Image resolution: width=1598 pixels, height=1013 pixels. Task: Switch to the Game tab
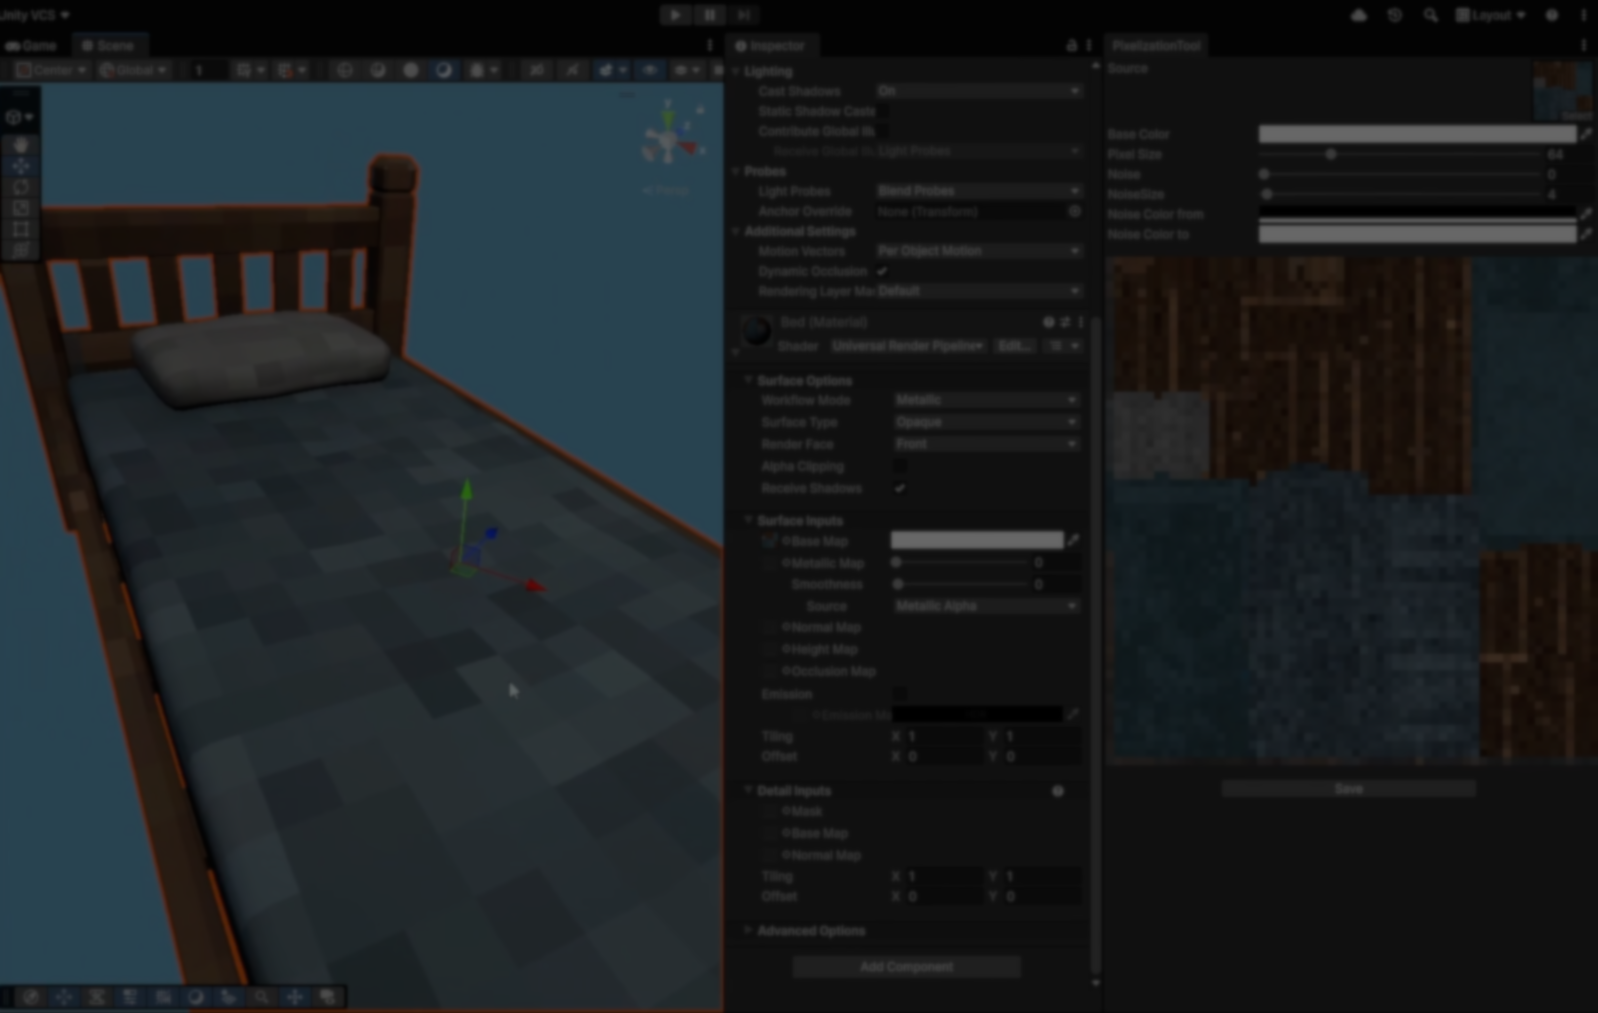[32, 45]
